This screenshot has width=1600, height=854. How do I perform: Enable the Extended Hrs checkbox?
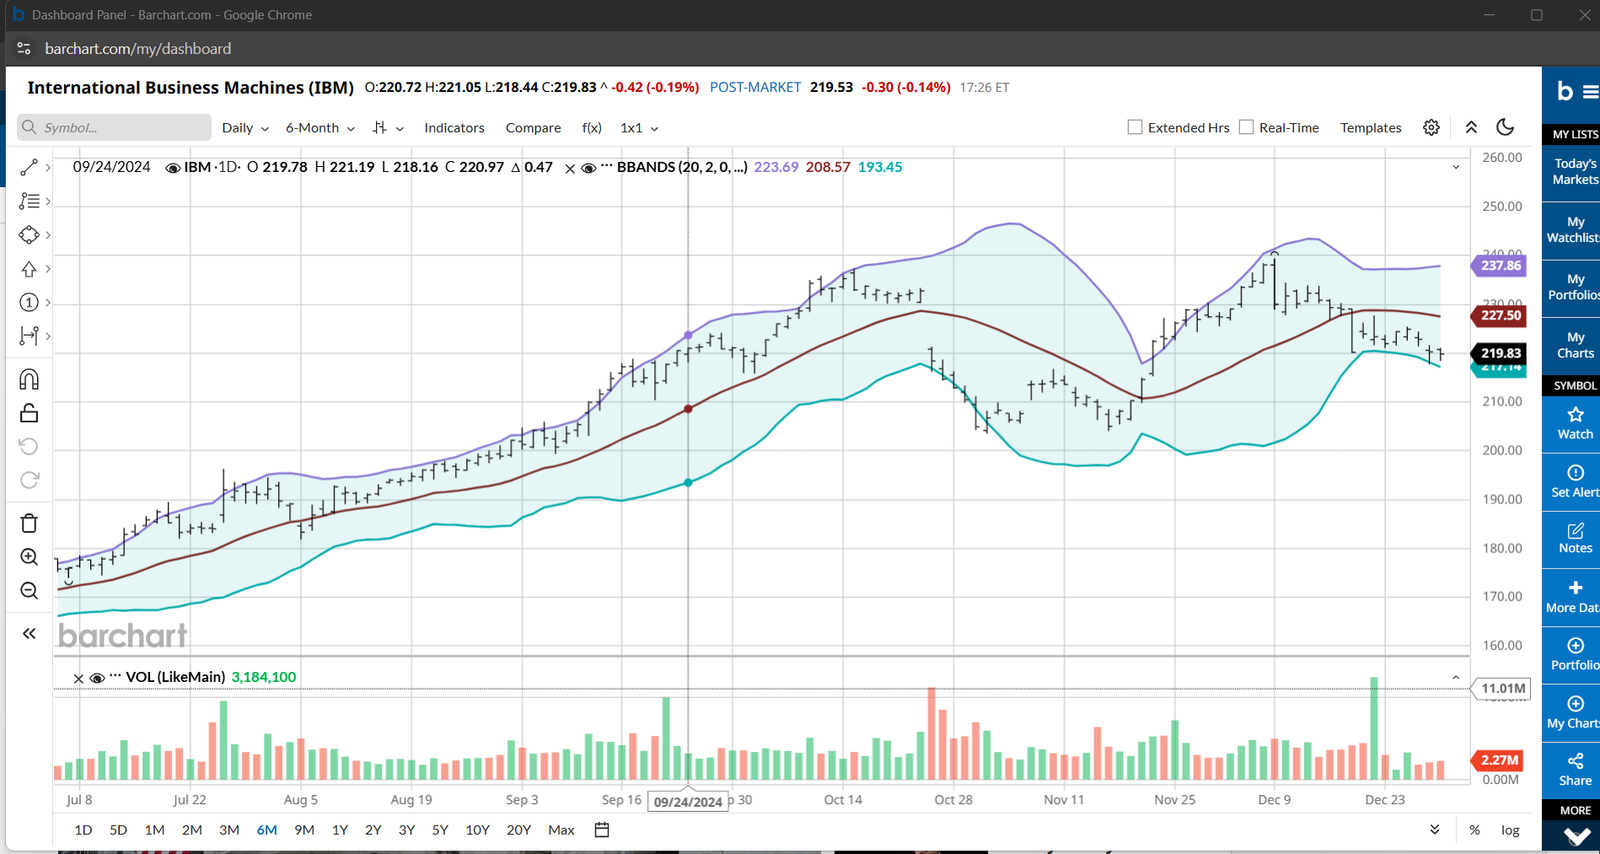pos(1135,127)
